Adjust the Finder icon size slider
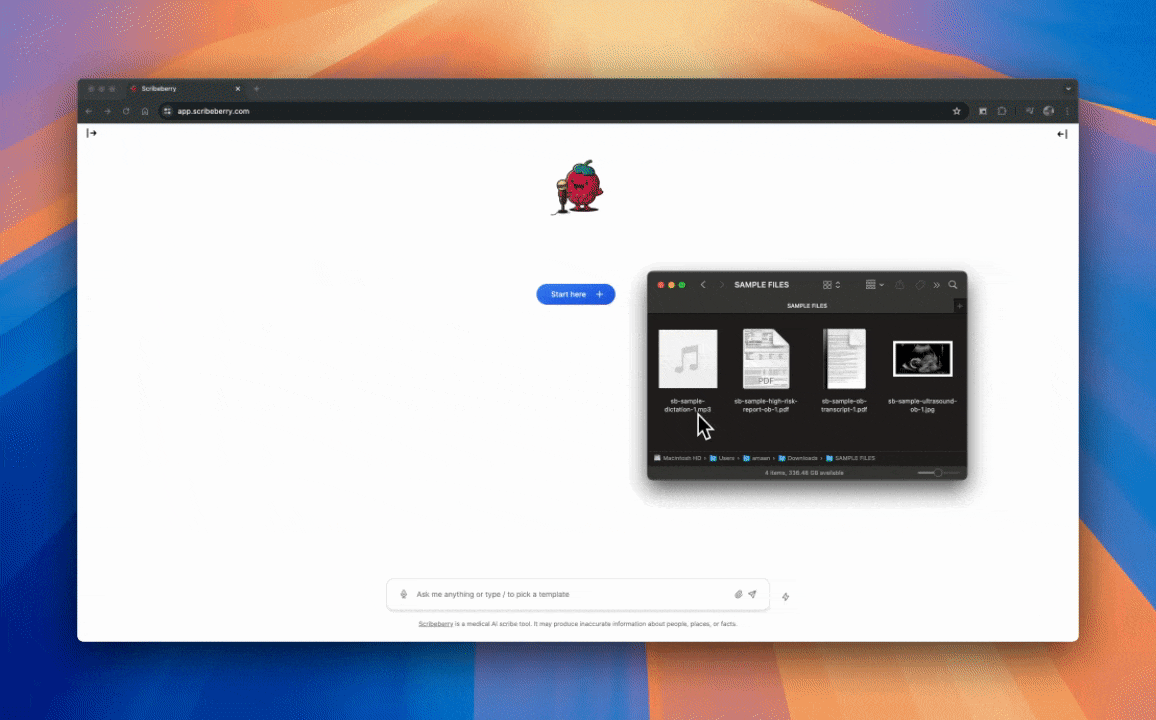1156x720 pixels. click(x=938, y=472)
